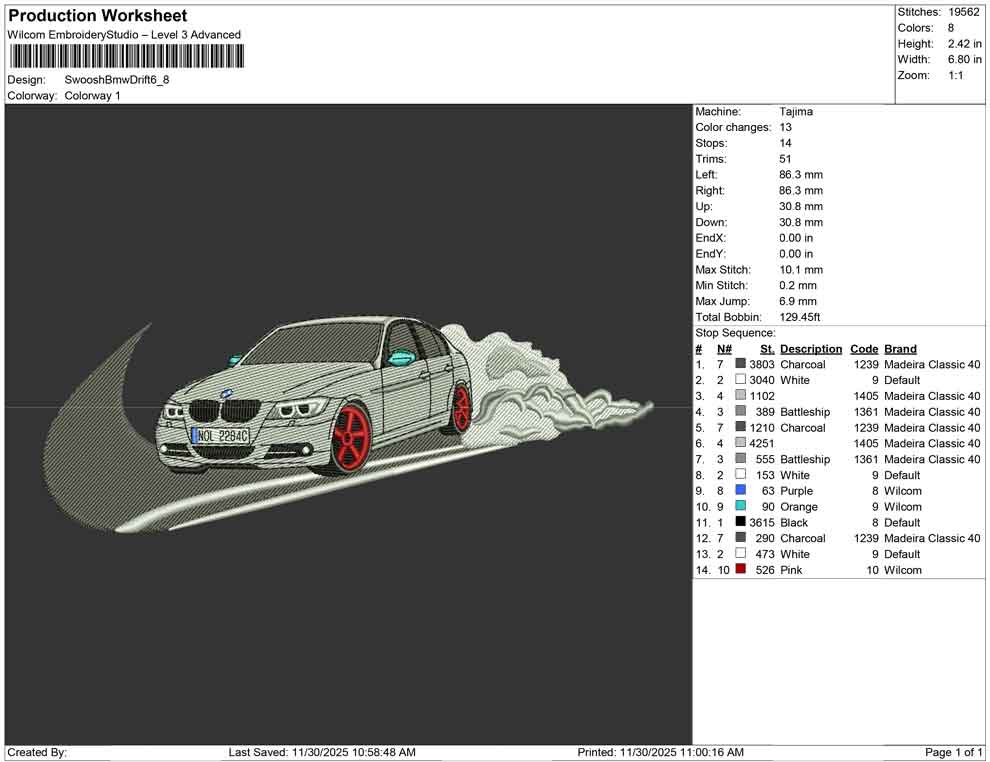990x762 pixels.
Task: Click the Orange swatch in row 10
Action: click(740, 507)
